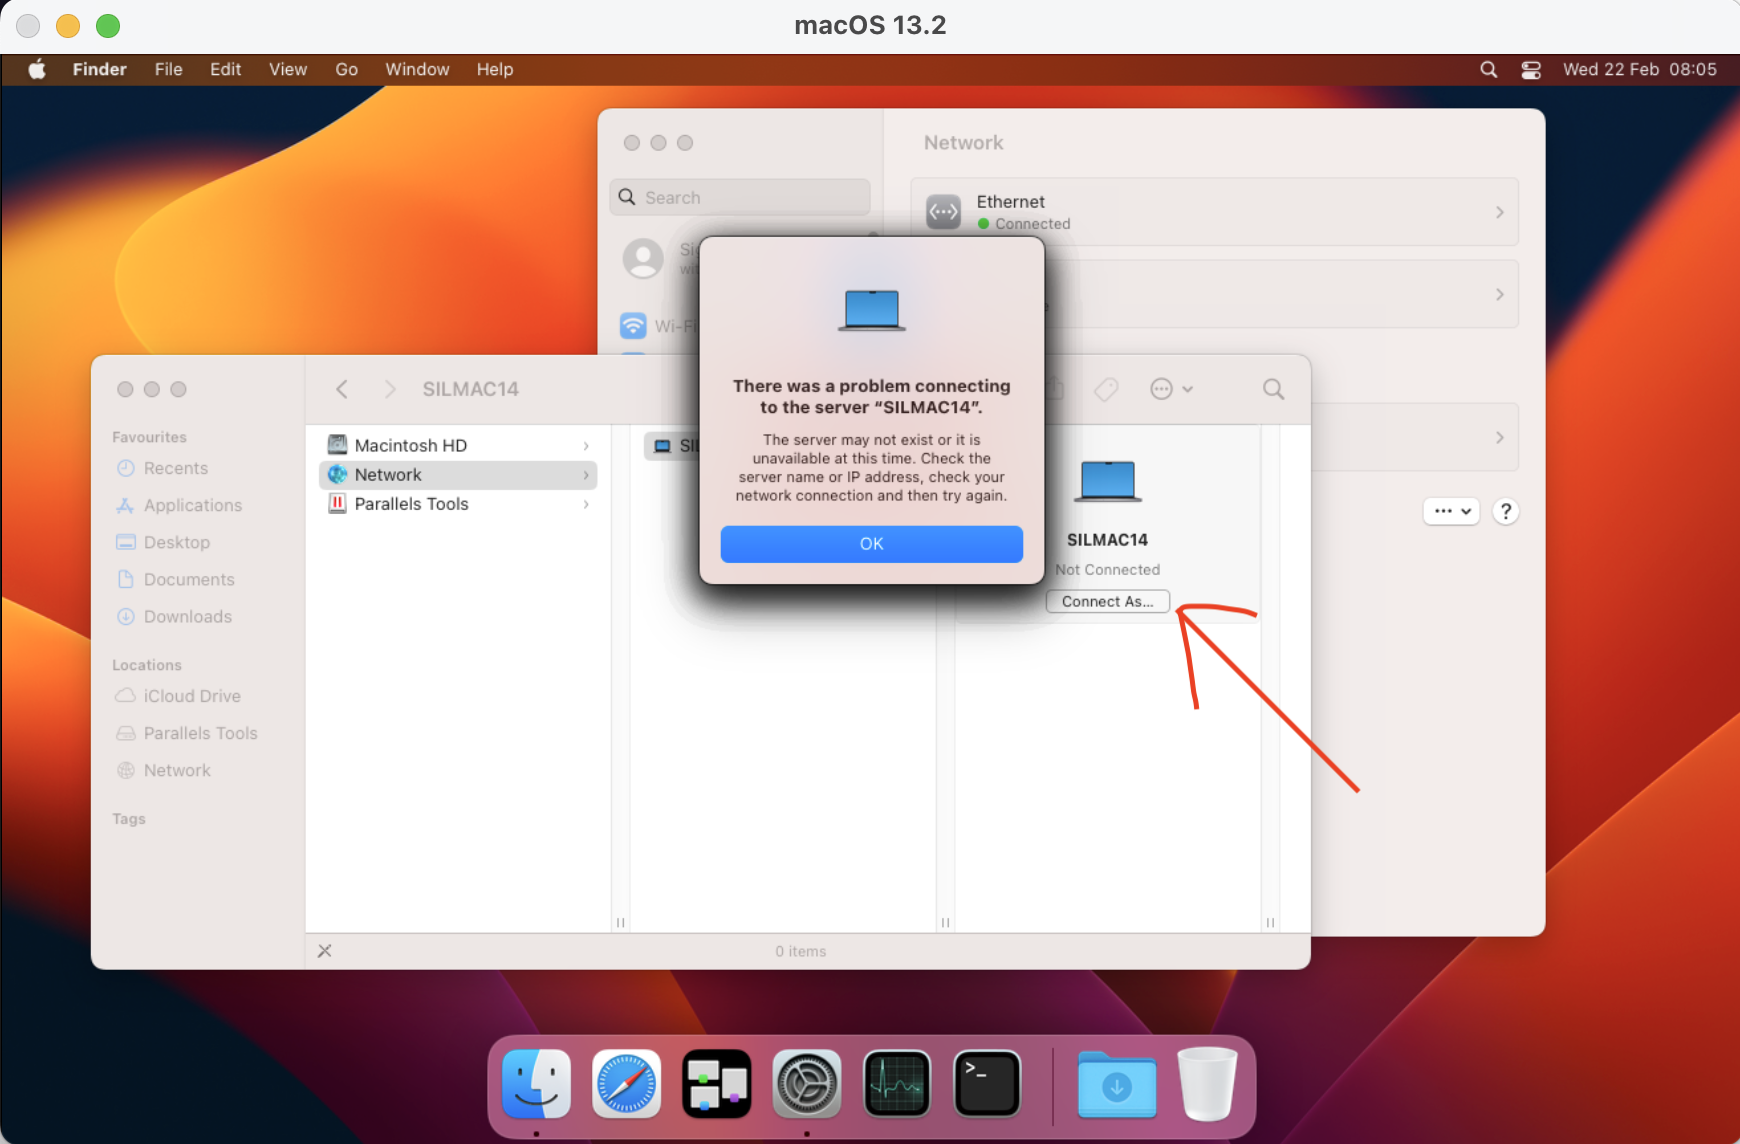Go back in the Finder window
This screenshot has width=1740, height=1144.
click(342, 389)
